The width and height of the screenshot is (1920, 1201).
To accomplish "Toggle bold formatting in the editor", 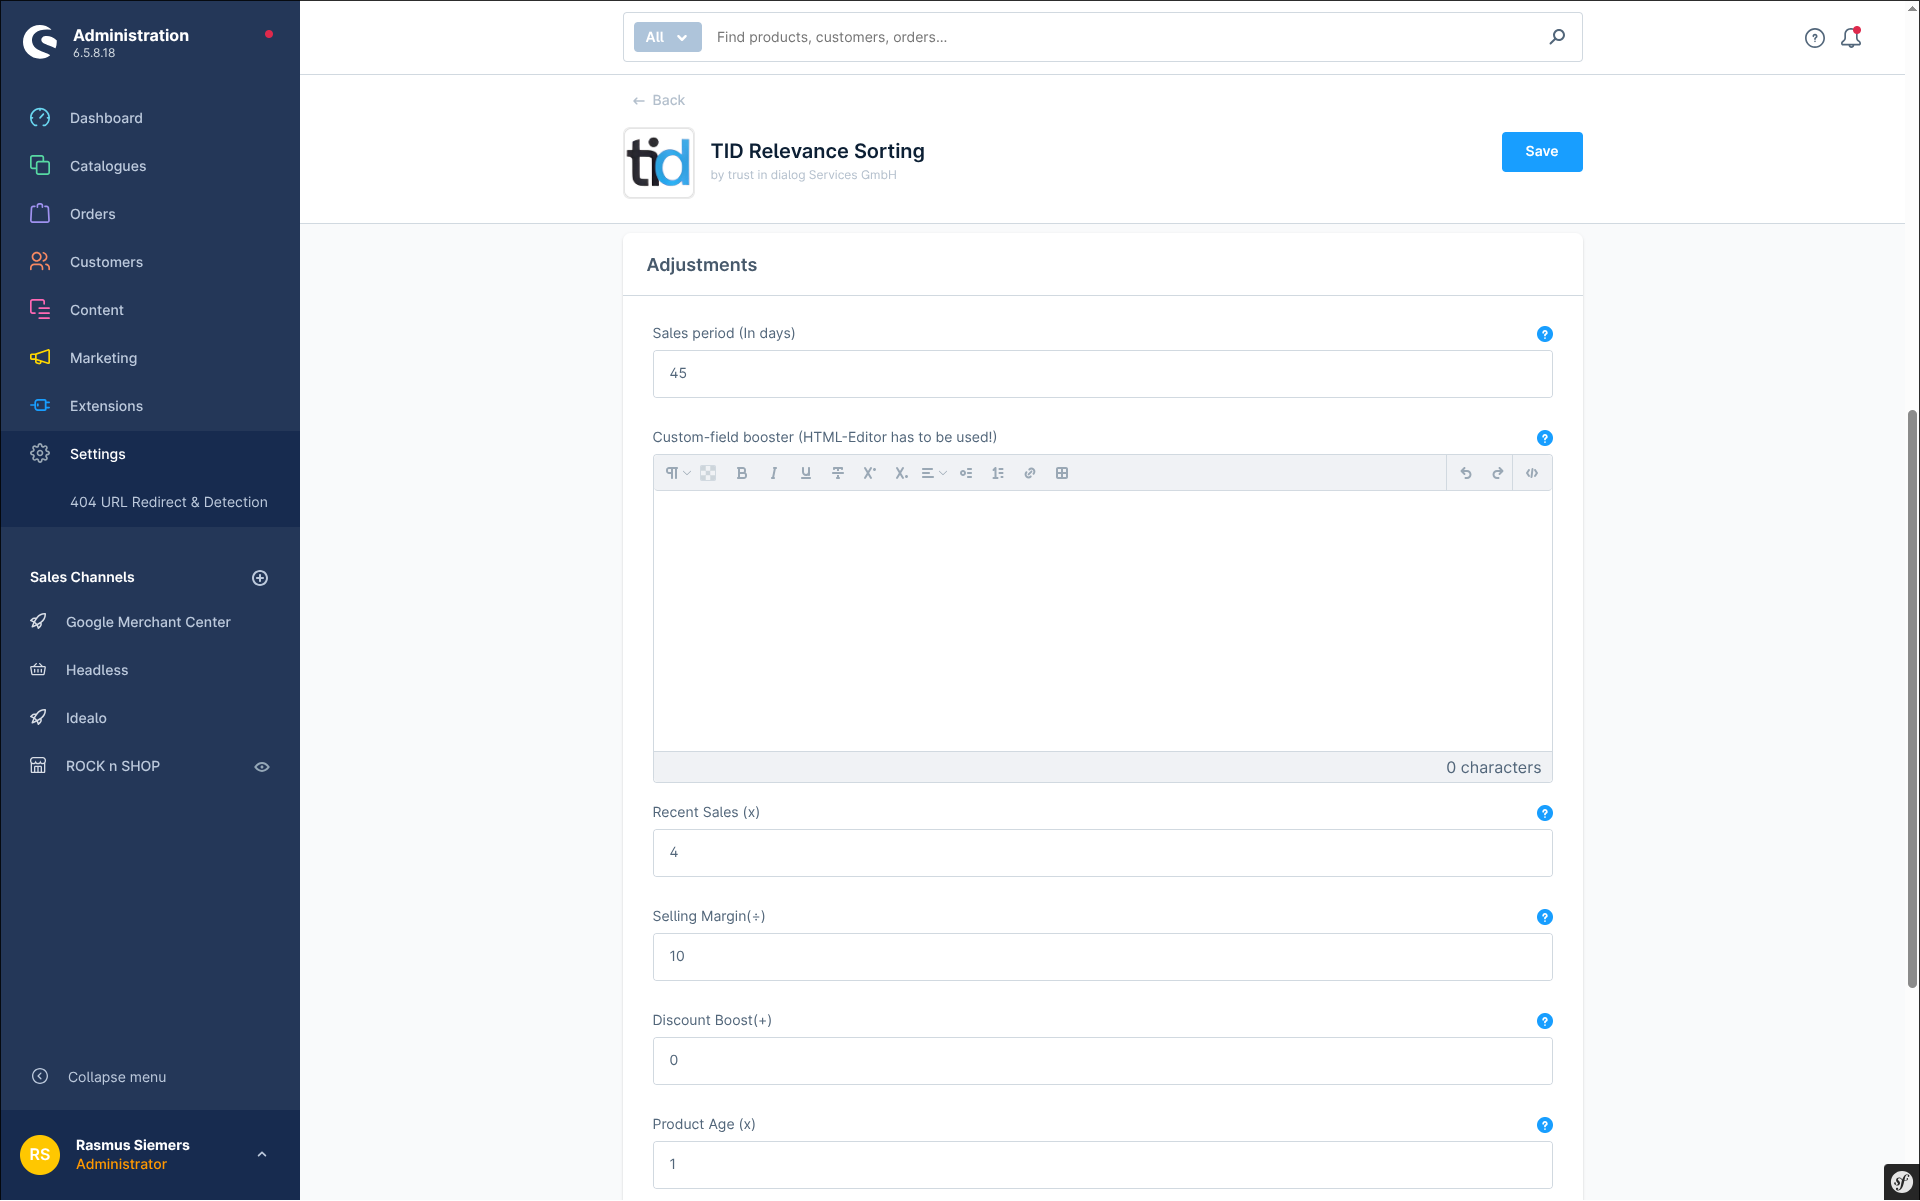I will click(741, 473).
